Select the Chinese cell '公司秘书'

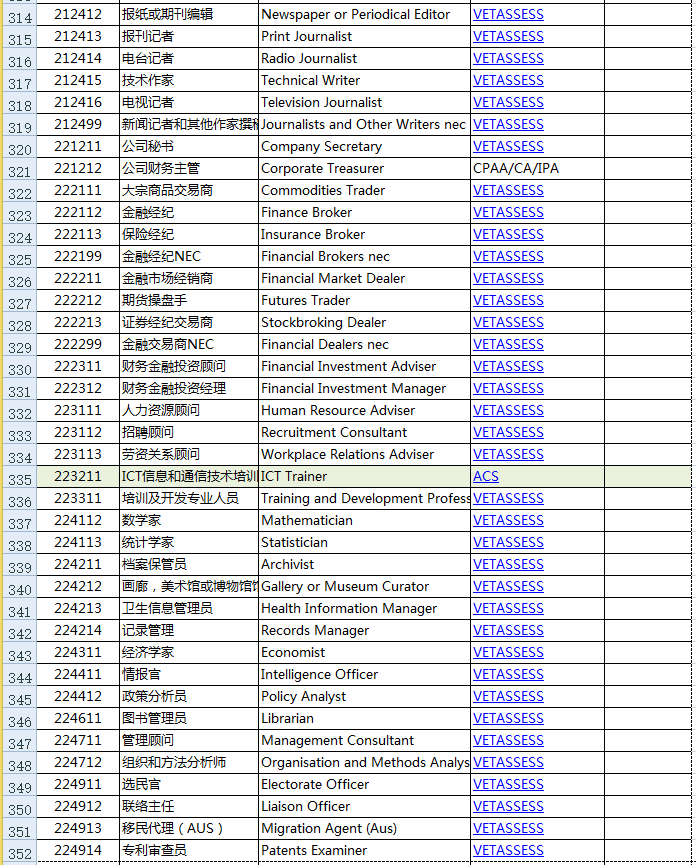click(x=189, y=147)
